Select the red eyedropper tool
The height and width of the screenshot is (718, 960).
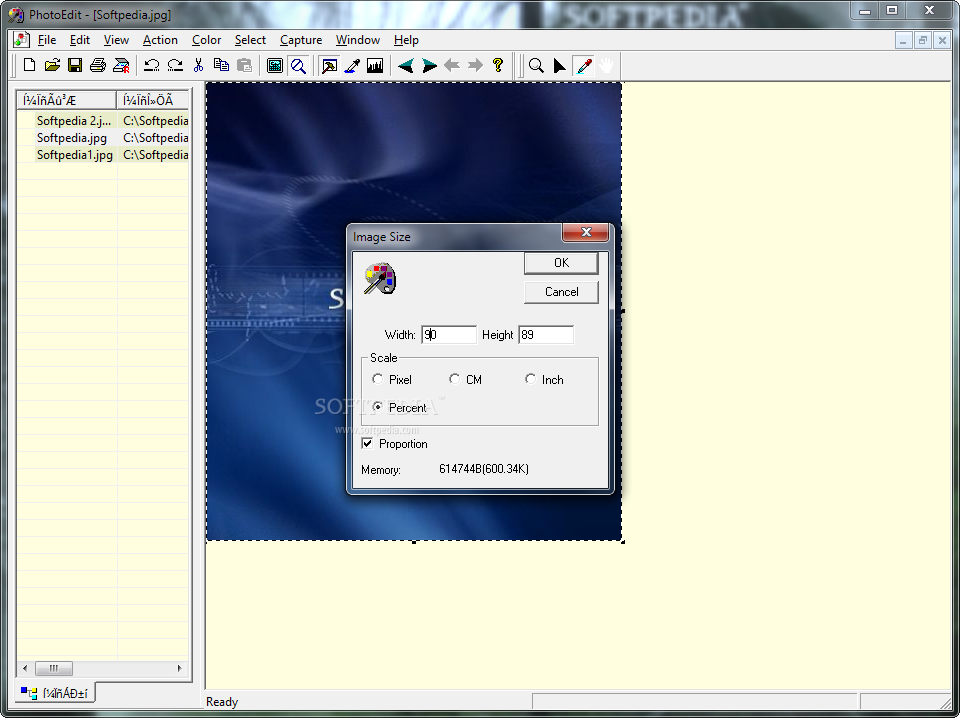point(584,65)
